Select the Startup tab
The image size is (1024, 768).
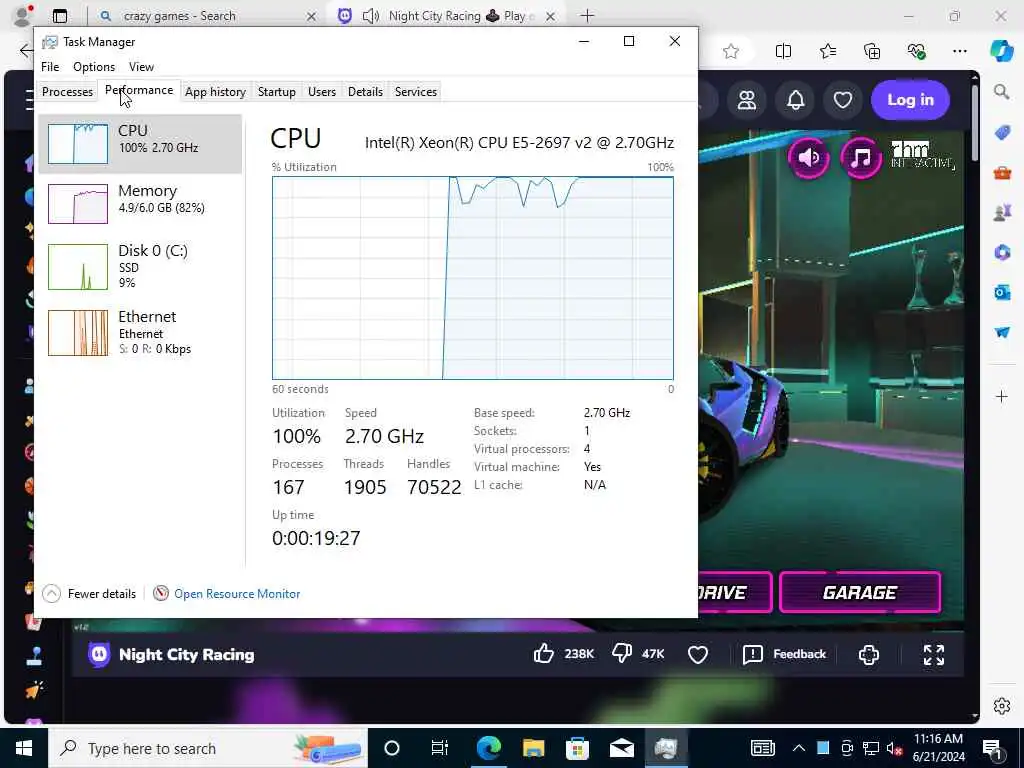tap(276, 92)
